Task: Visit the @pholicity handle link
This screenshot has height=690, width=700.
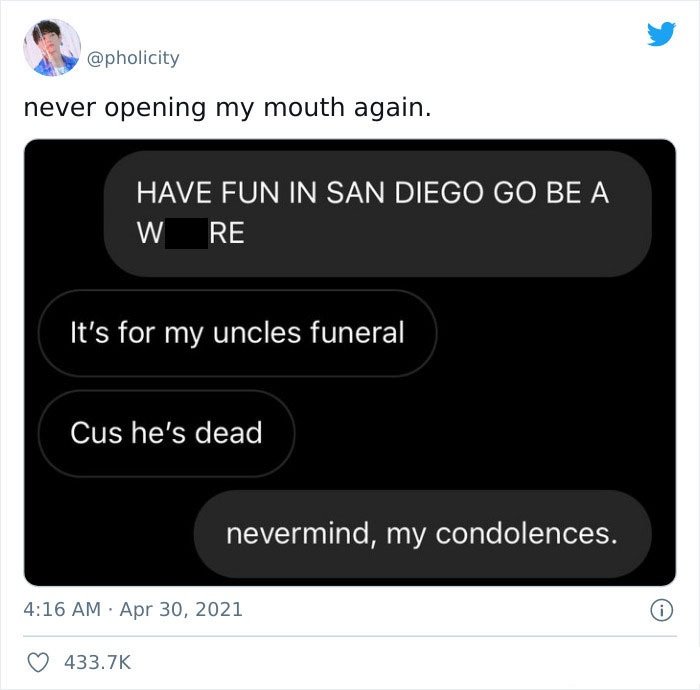Action: coord(133,58)
